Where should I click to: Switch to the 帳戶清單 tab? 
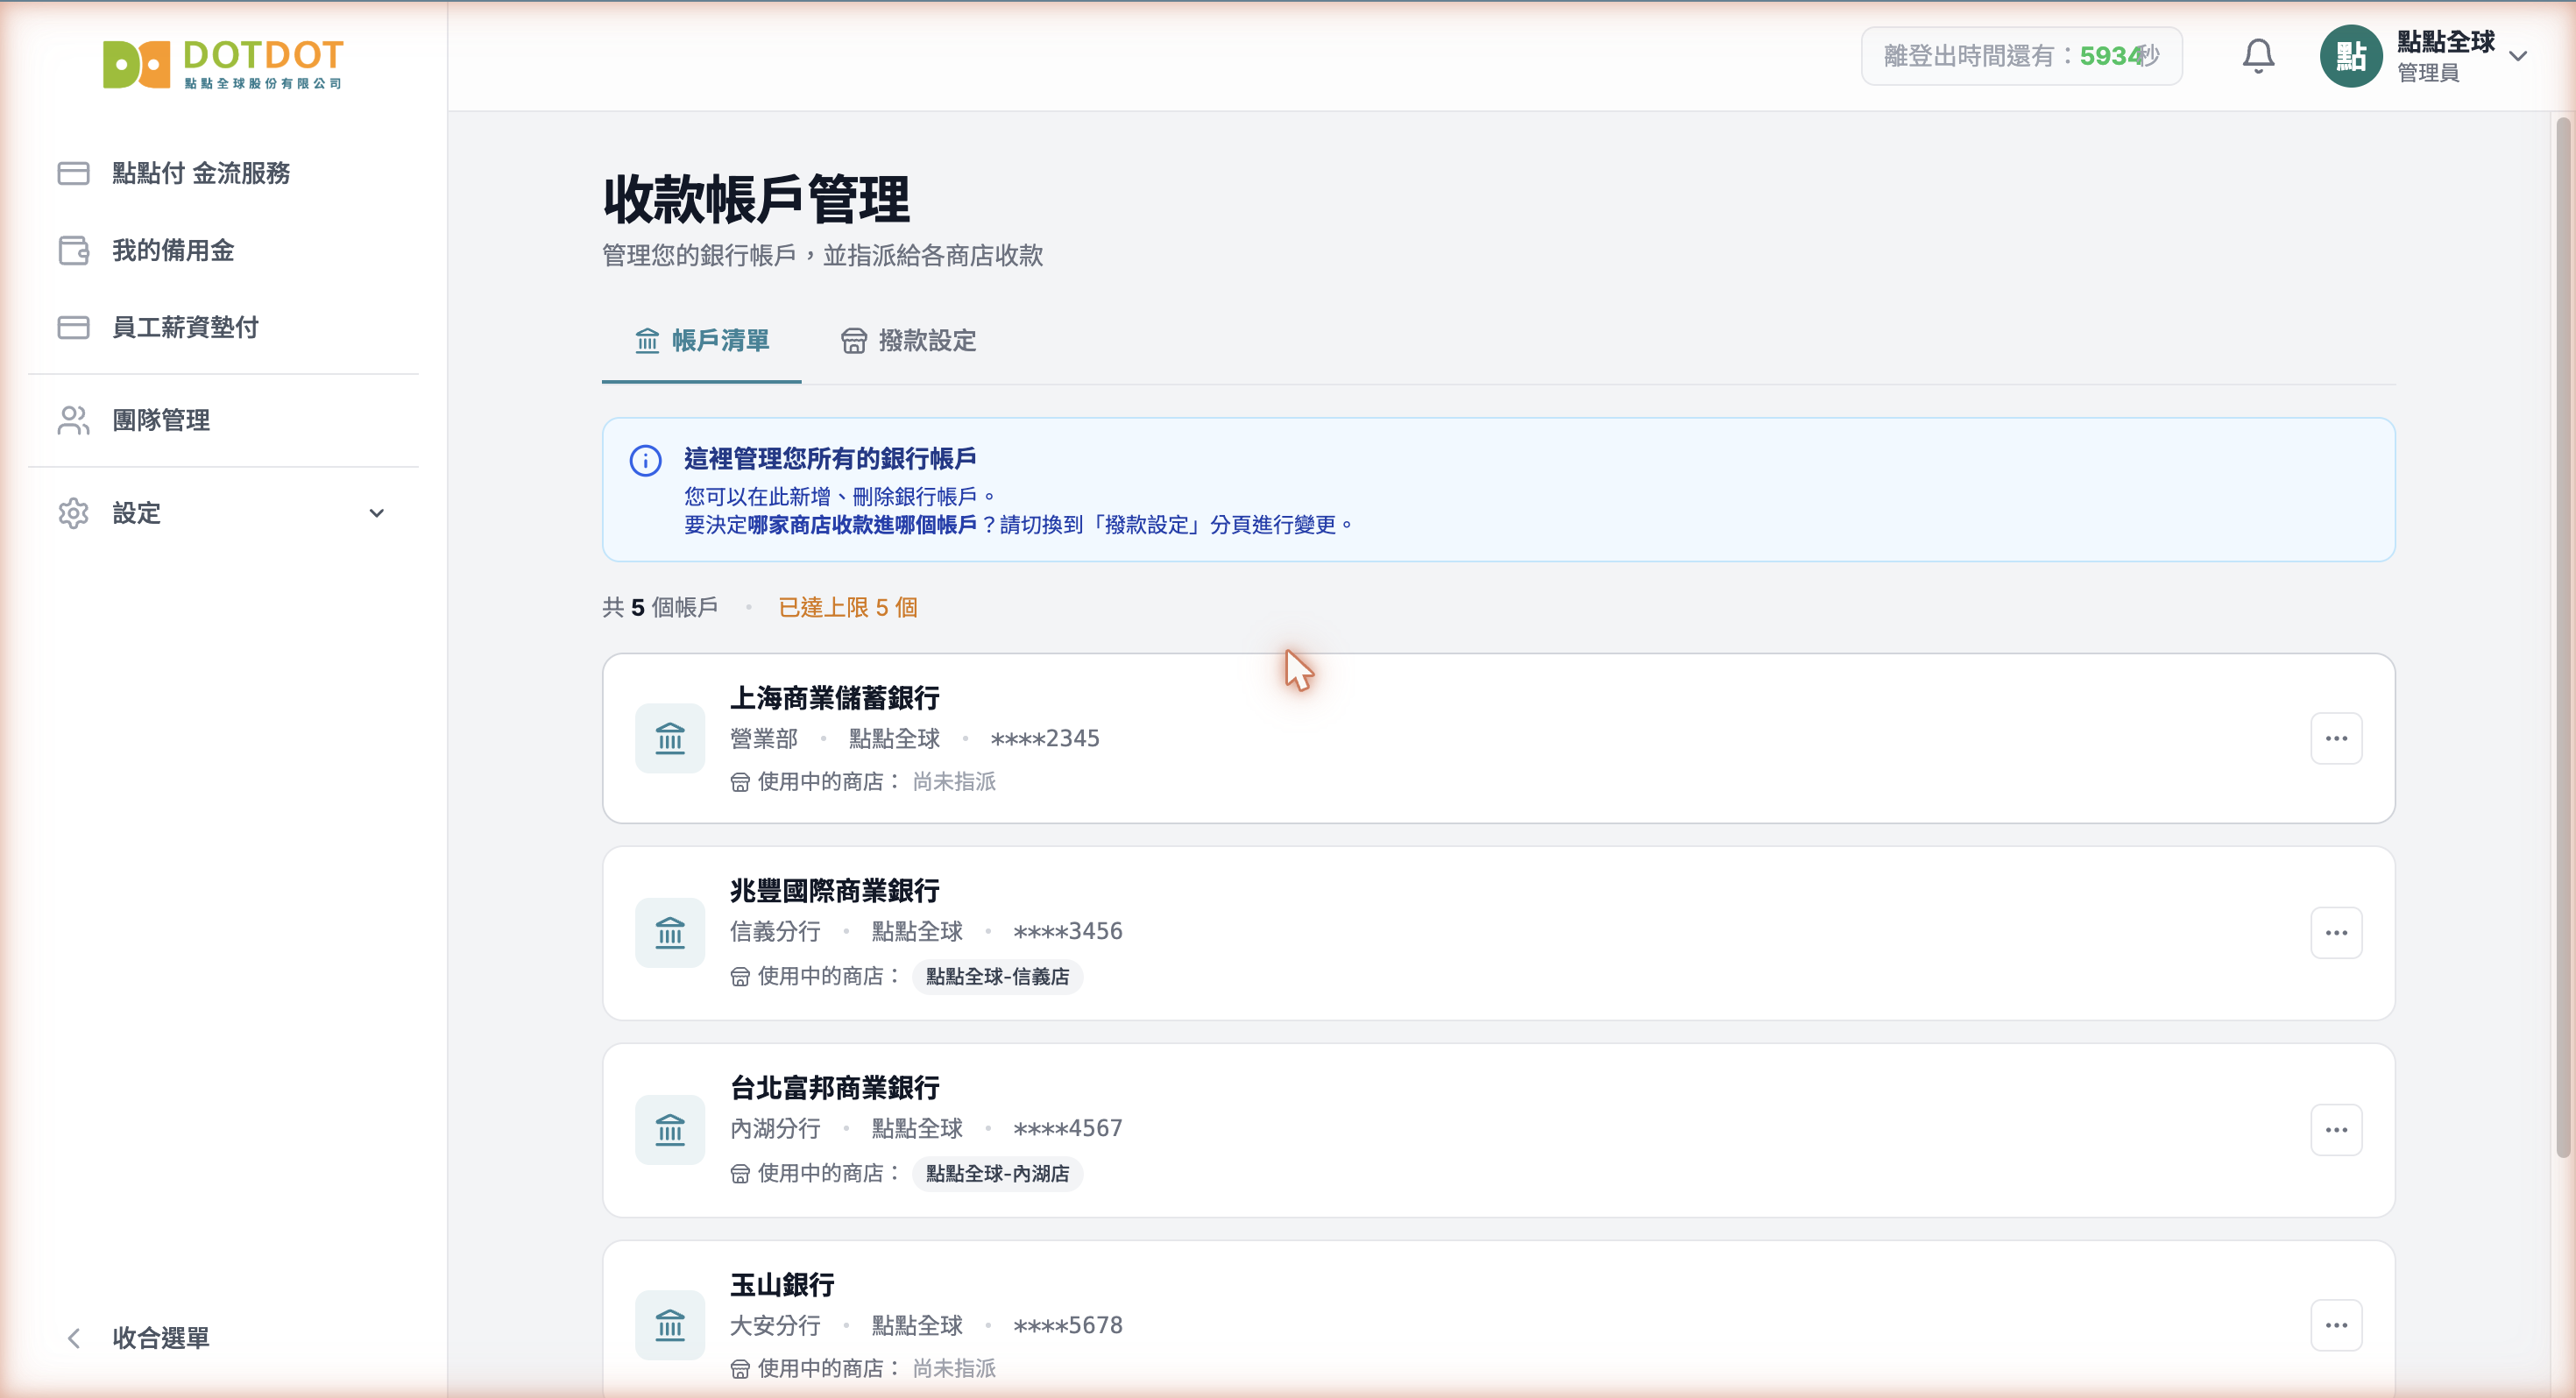coord(701,341)
